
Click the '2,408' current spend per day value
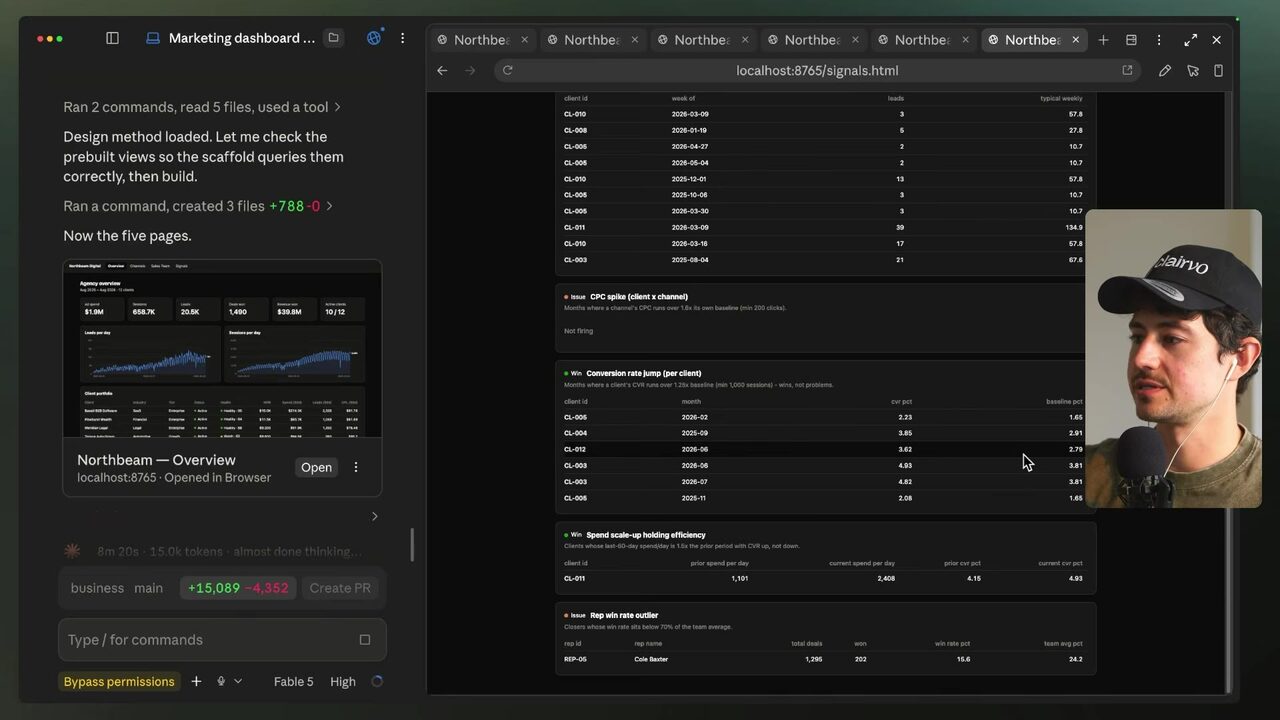886,578
